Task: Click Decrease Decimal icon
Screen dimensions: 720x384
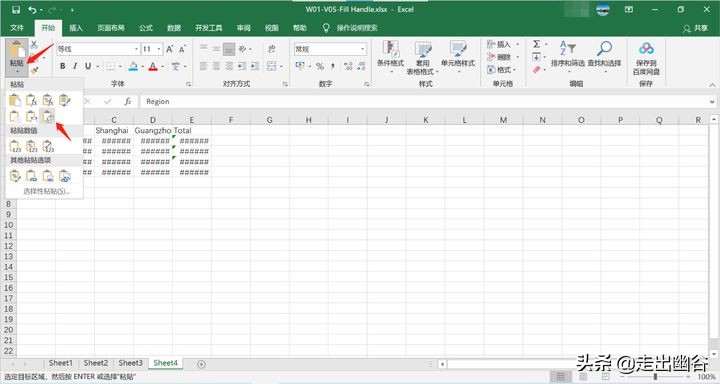Action: point(361,66)
